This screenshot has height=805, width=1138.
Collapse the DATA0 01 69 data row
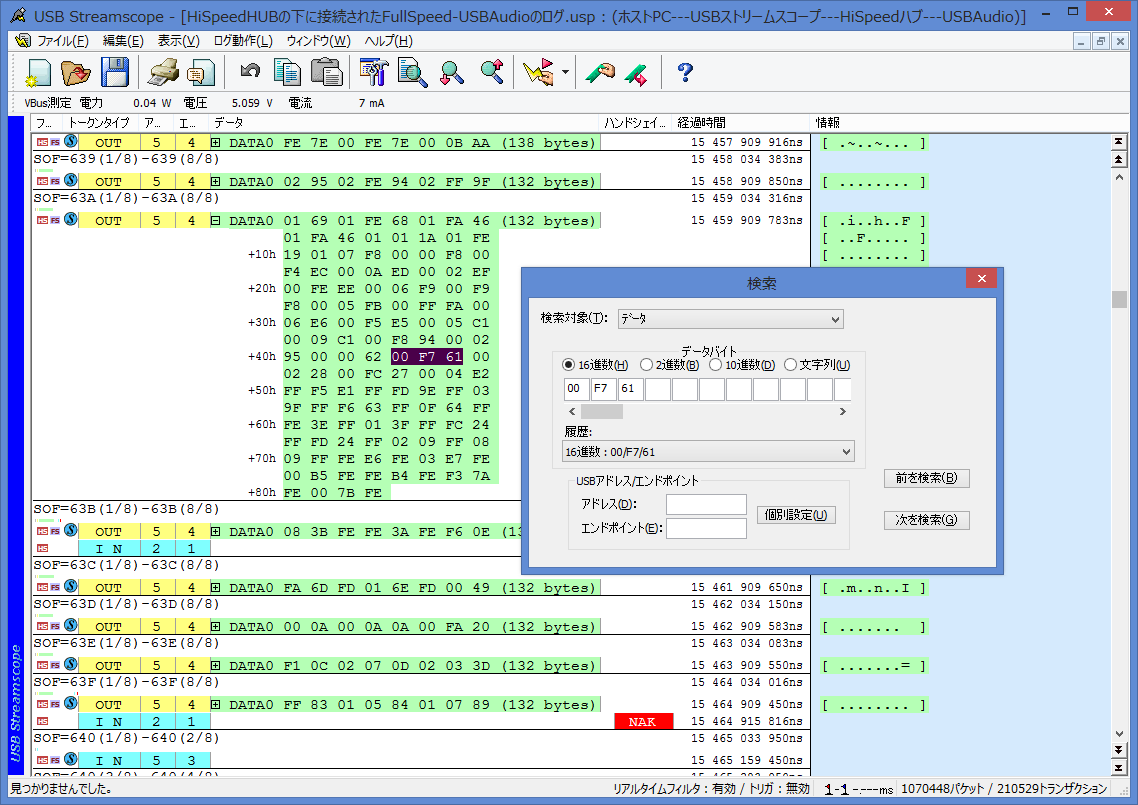[x=216, y=221]
